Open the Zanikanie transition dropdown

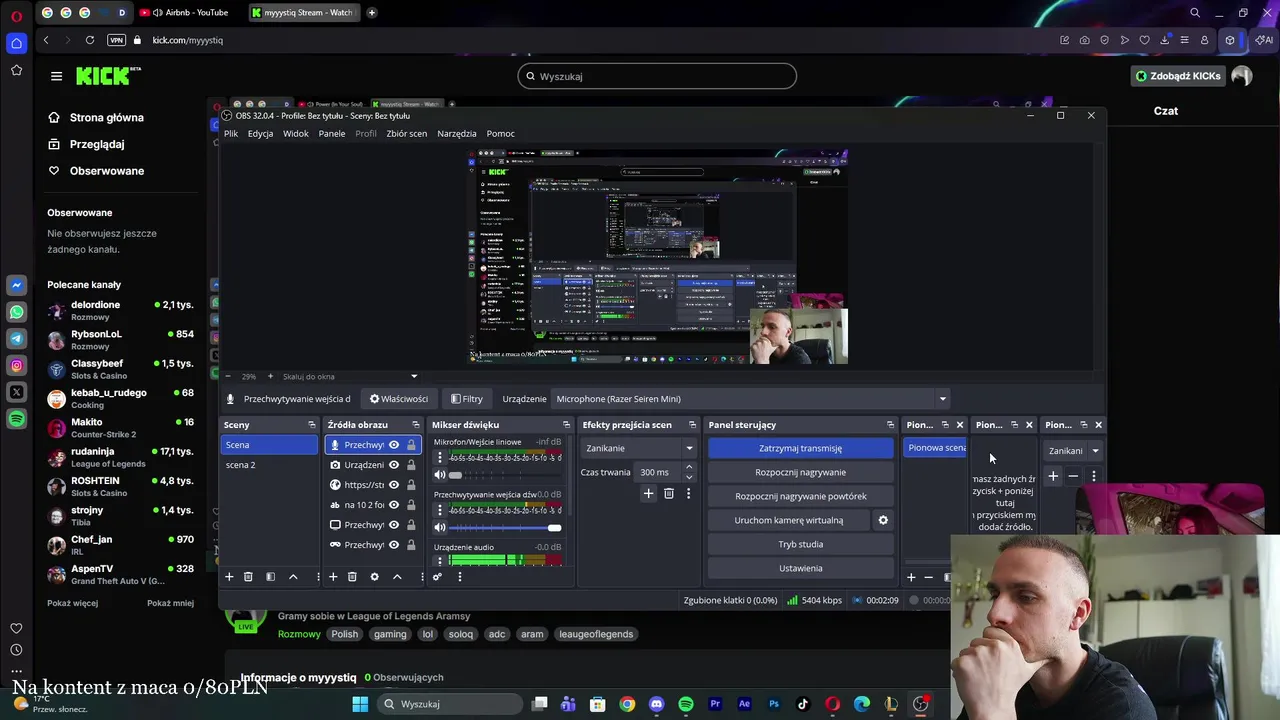(x=638, y=448)
